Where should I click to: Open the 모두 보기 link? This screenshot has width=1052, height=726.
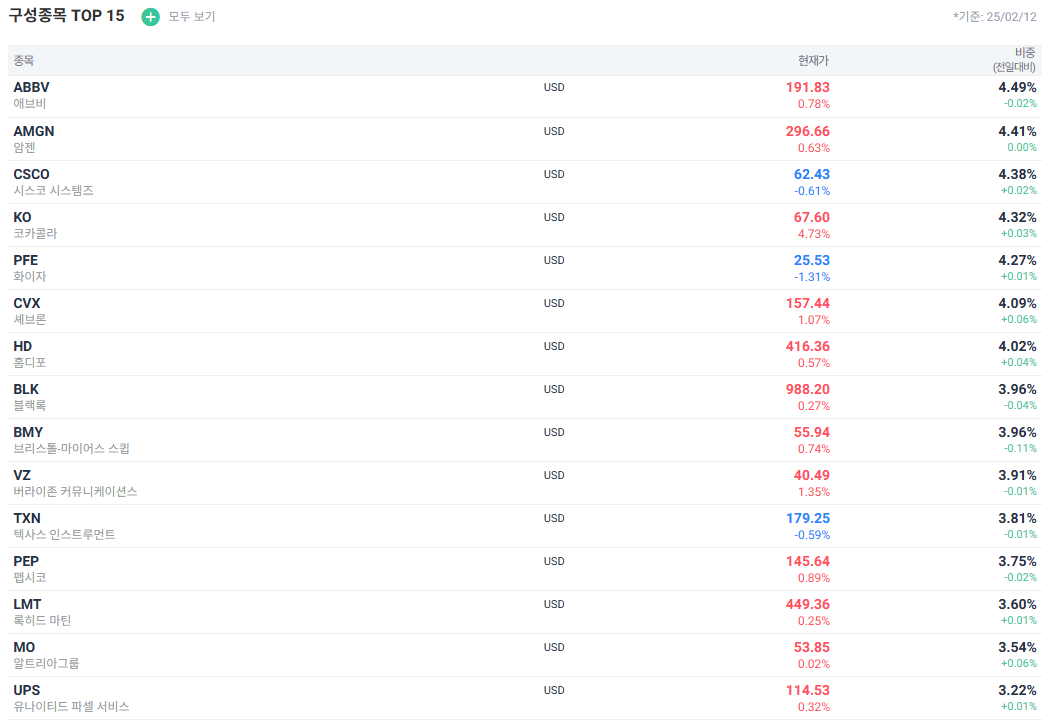coord(191,17)
